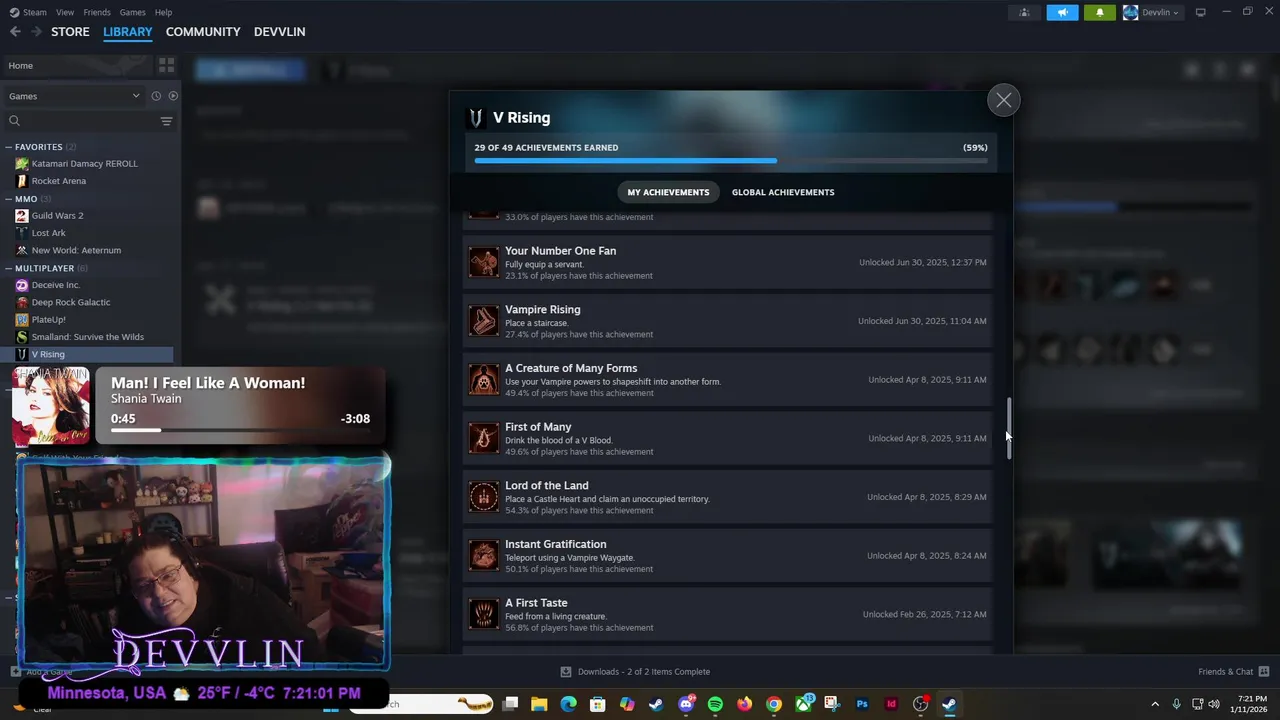This screenshot has width=1280, height=720.
Task: Select Deceive Inc. in library
Action: pyautogui.click(x=55, y=285)
